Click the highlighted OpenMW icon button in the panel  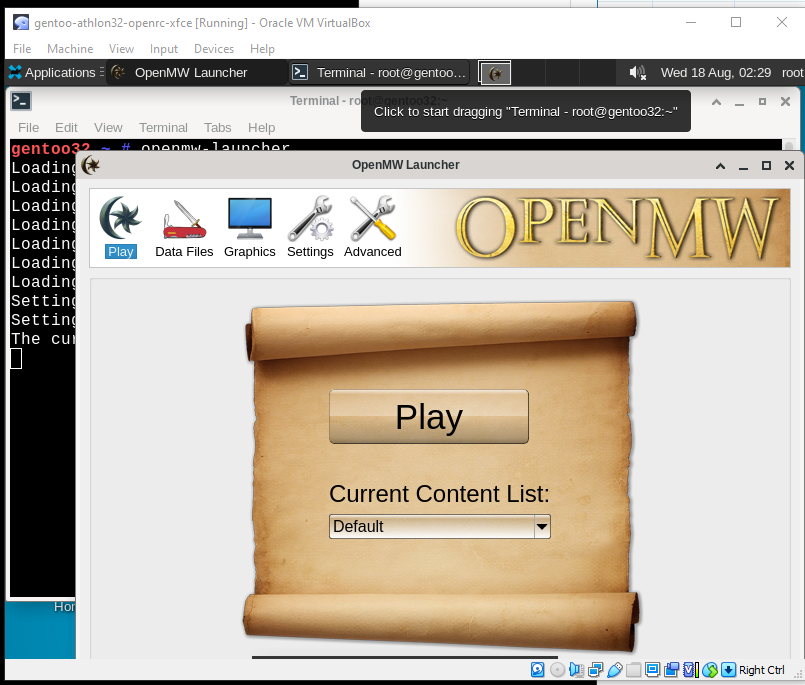[x=494, y=73]
